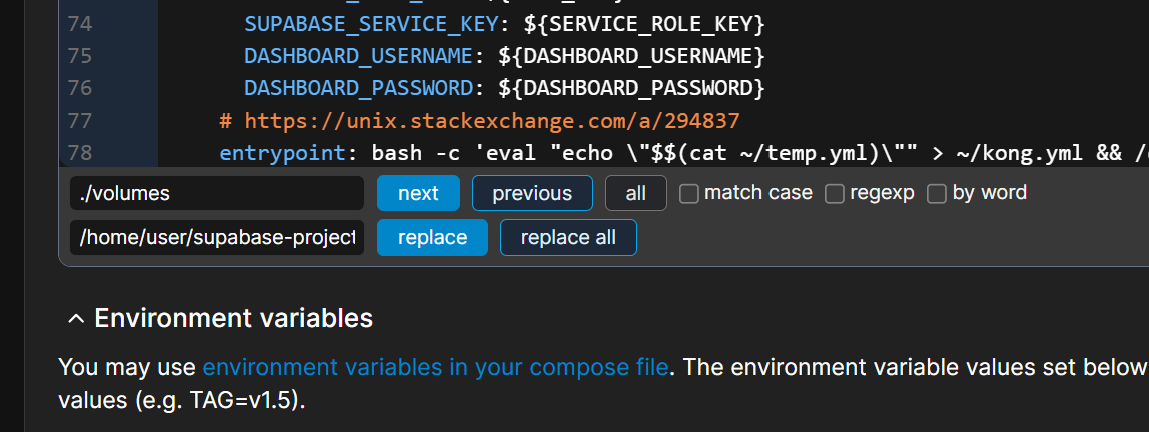Collapse the Environment variables chevron
This screenshot has width=1149, height=432.
pyautogui.click(x=75, y=319)
